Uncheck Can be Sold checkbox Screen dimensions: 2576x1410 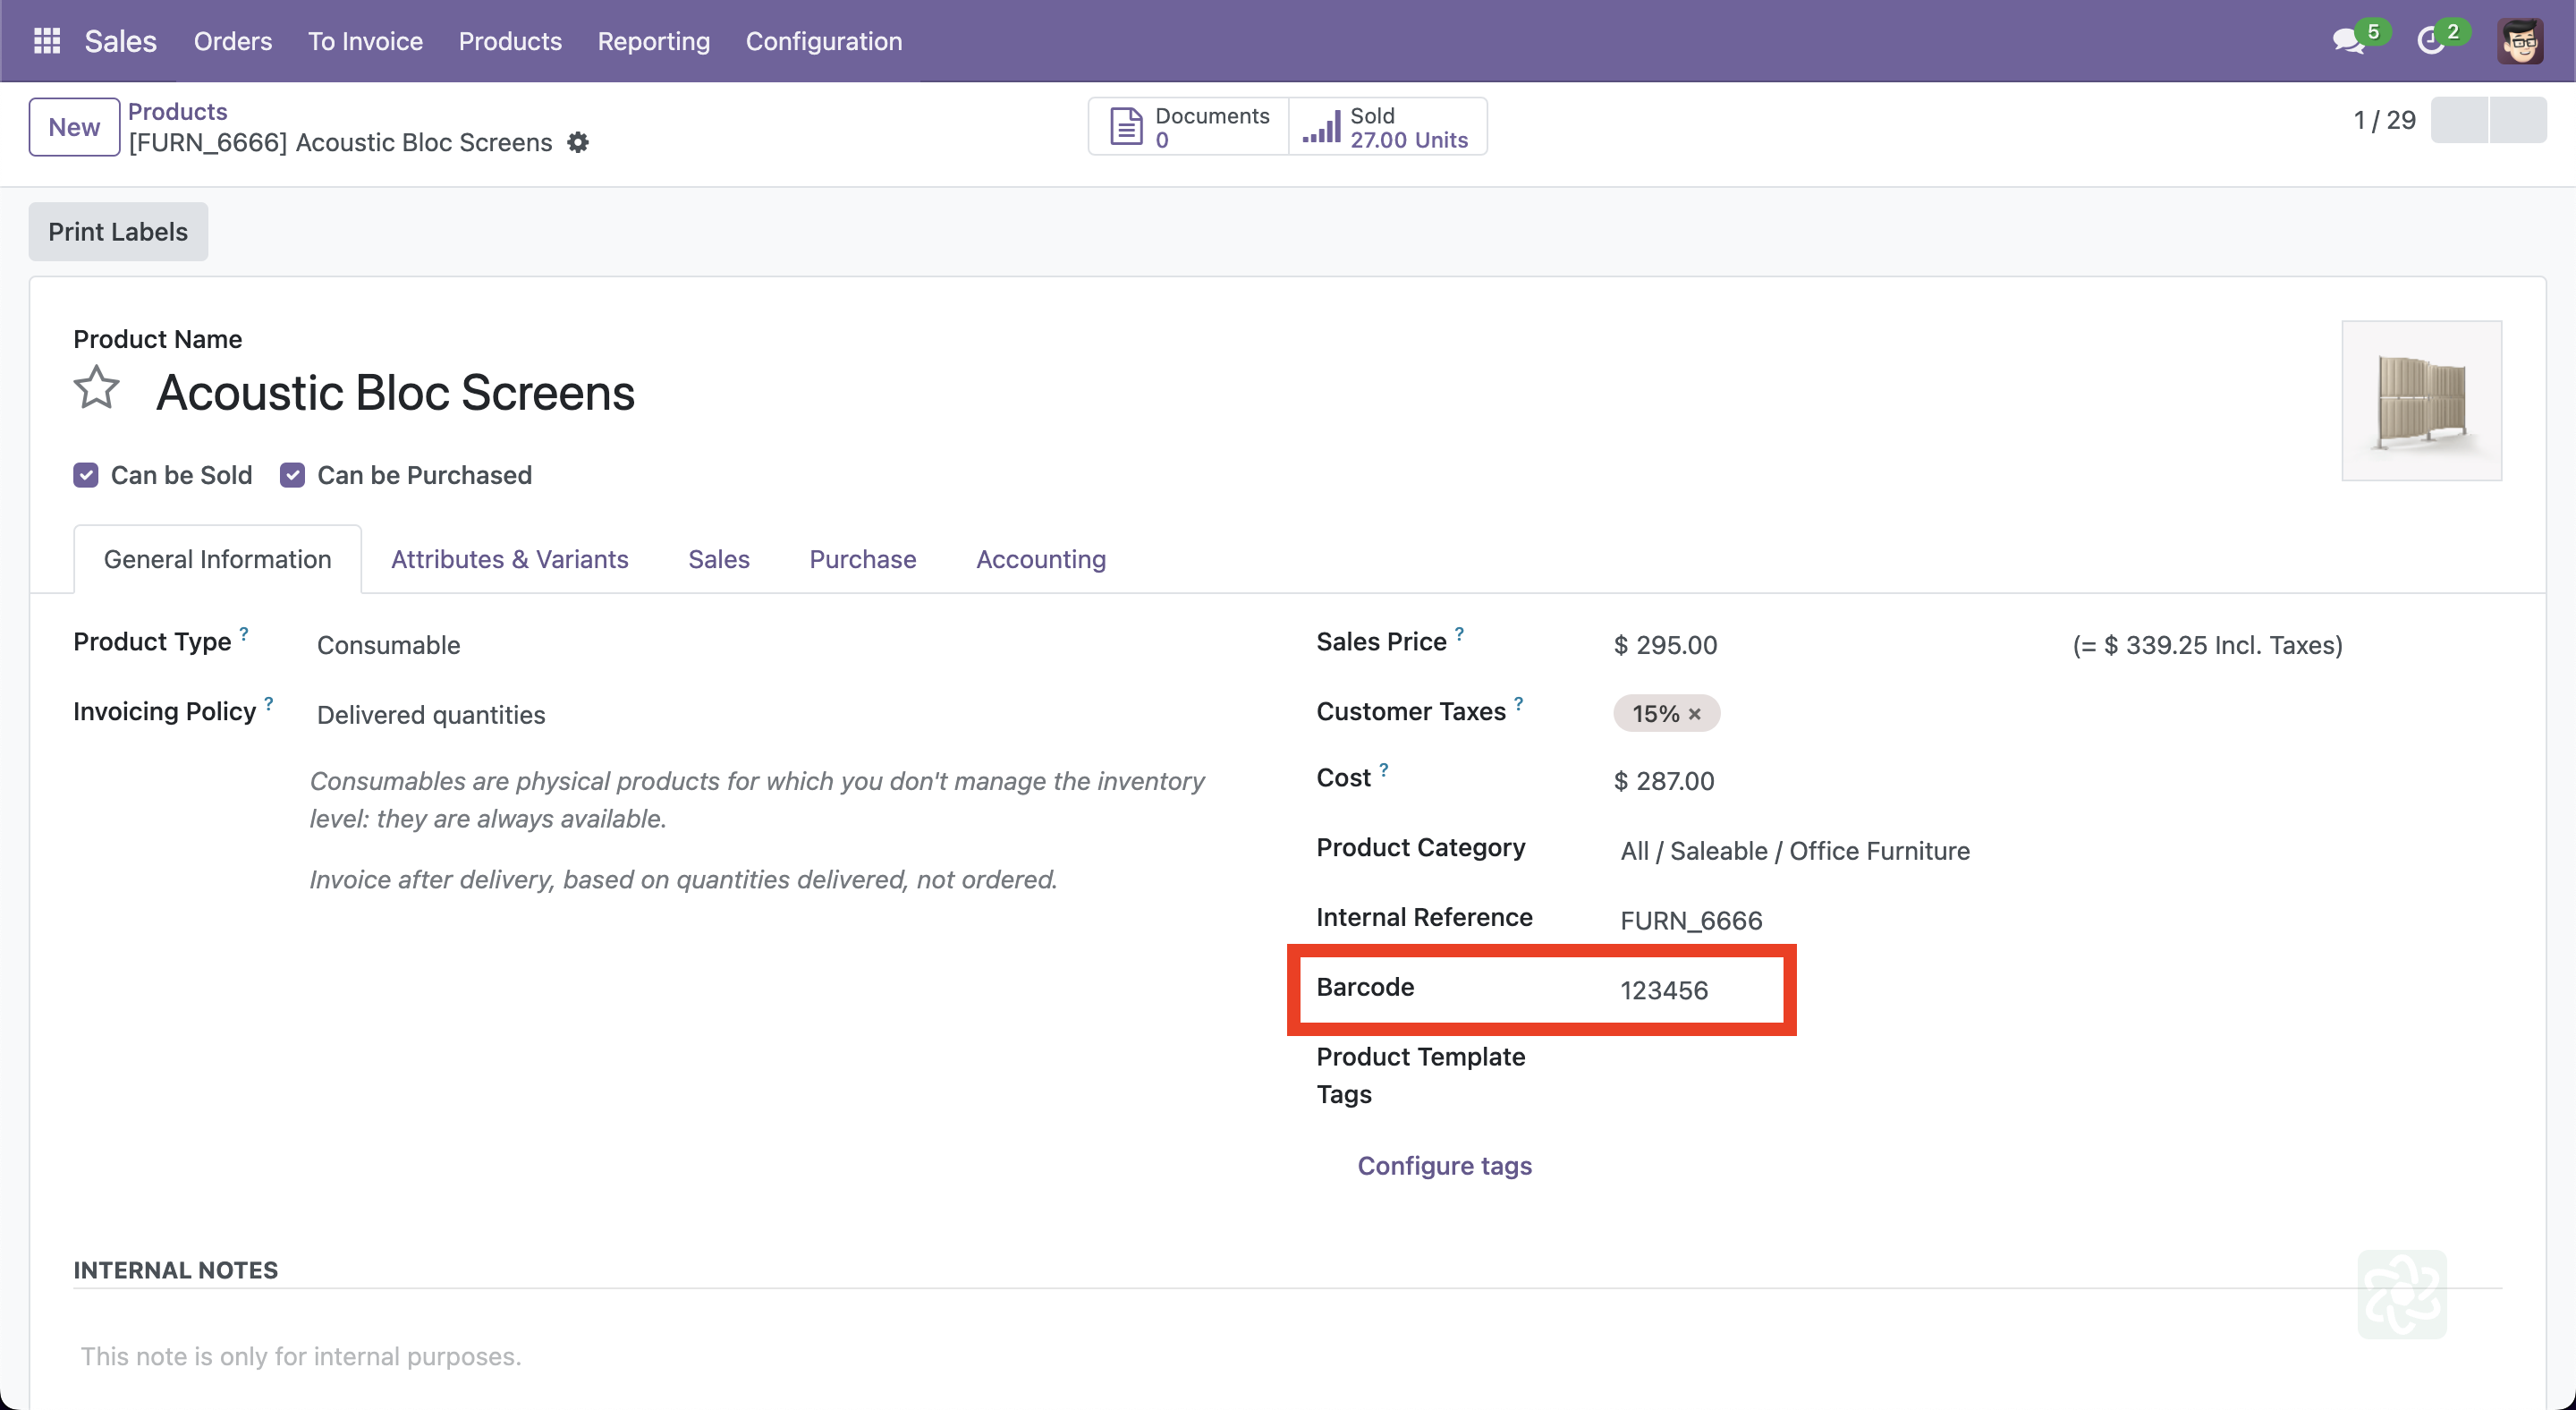tap(86, 475)
